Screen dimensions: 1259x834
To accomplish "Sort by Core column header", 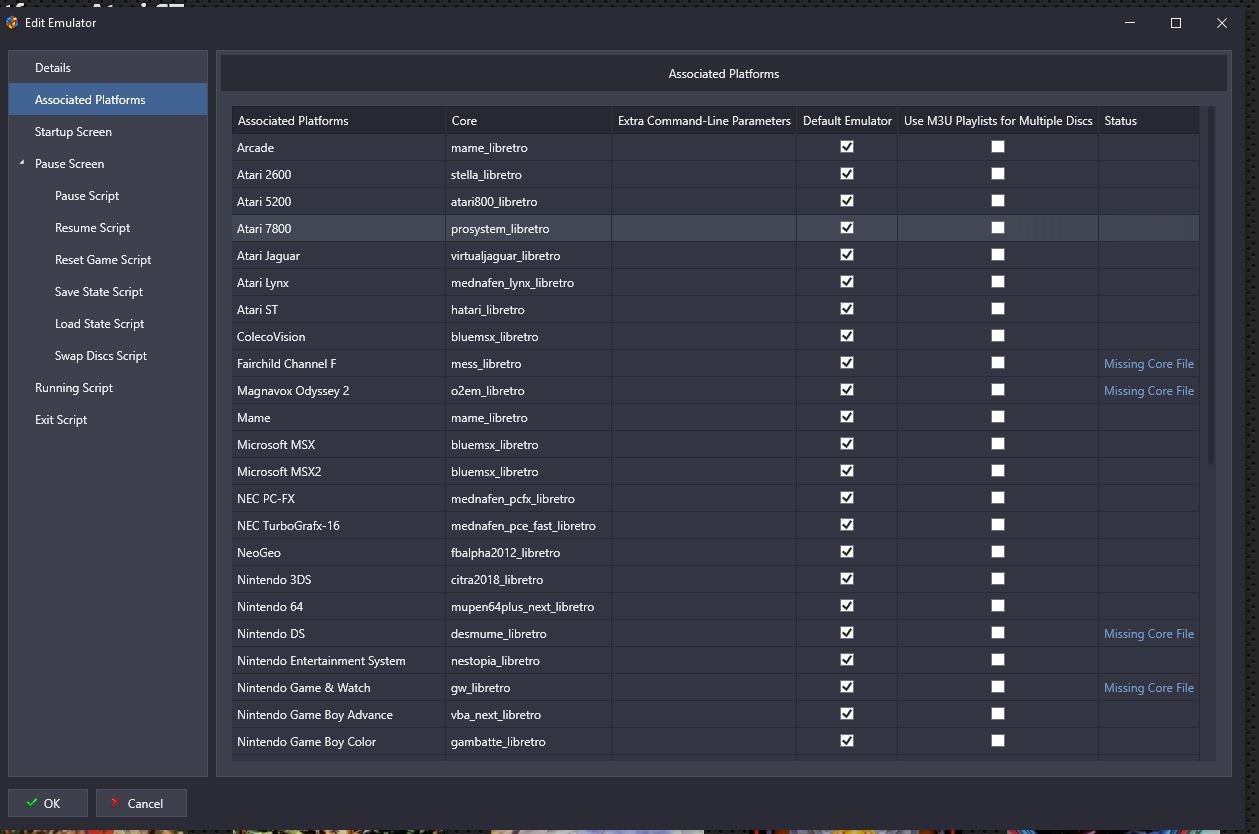I will point(529,121).
